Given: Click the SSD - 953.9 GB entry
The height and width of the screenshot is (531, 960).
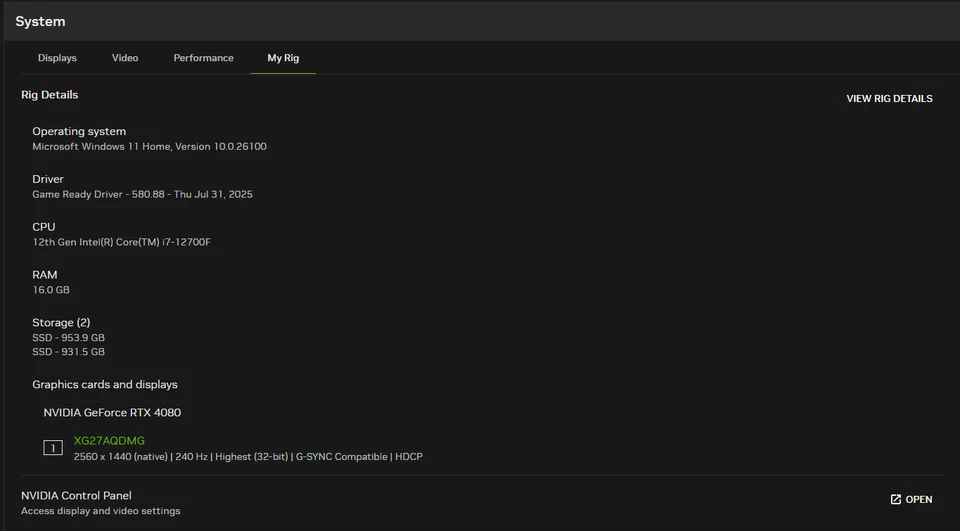Looking at the screenshot, I should pyautogui.click(x=69, y=337).
